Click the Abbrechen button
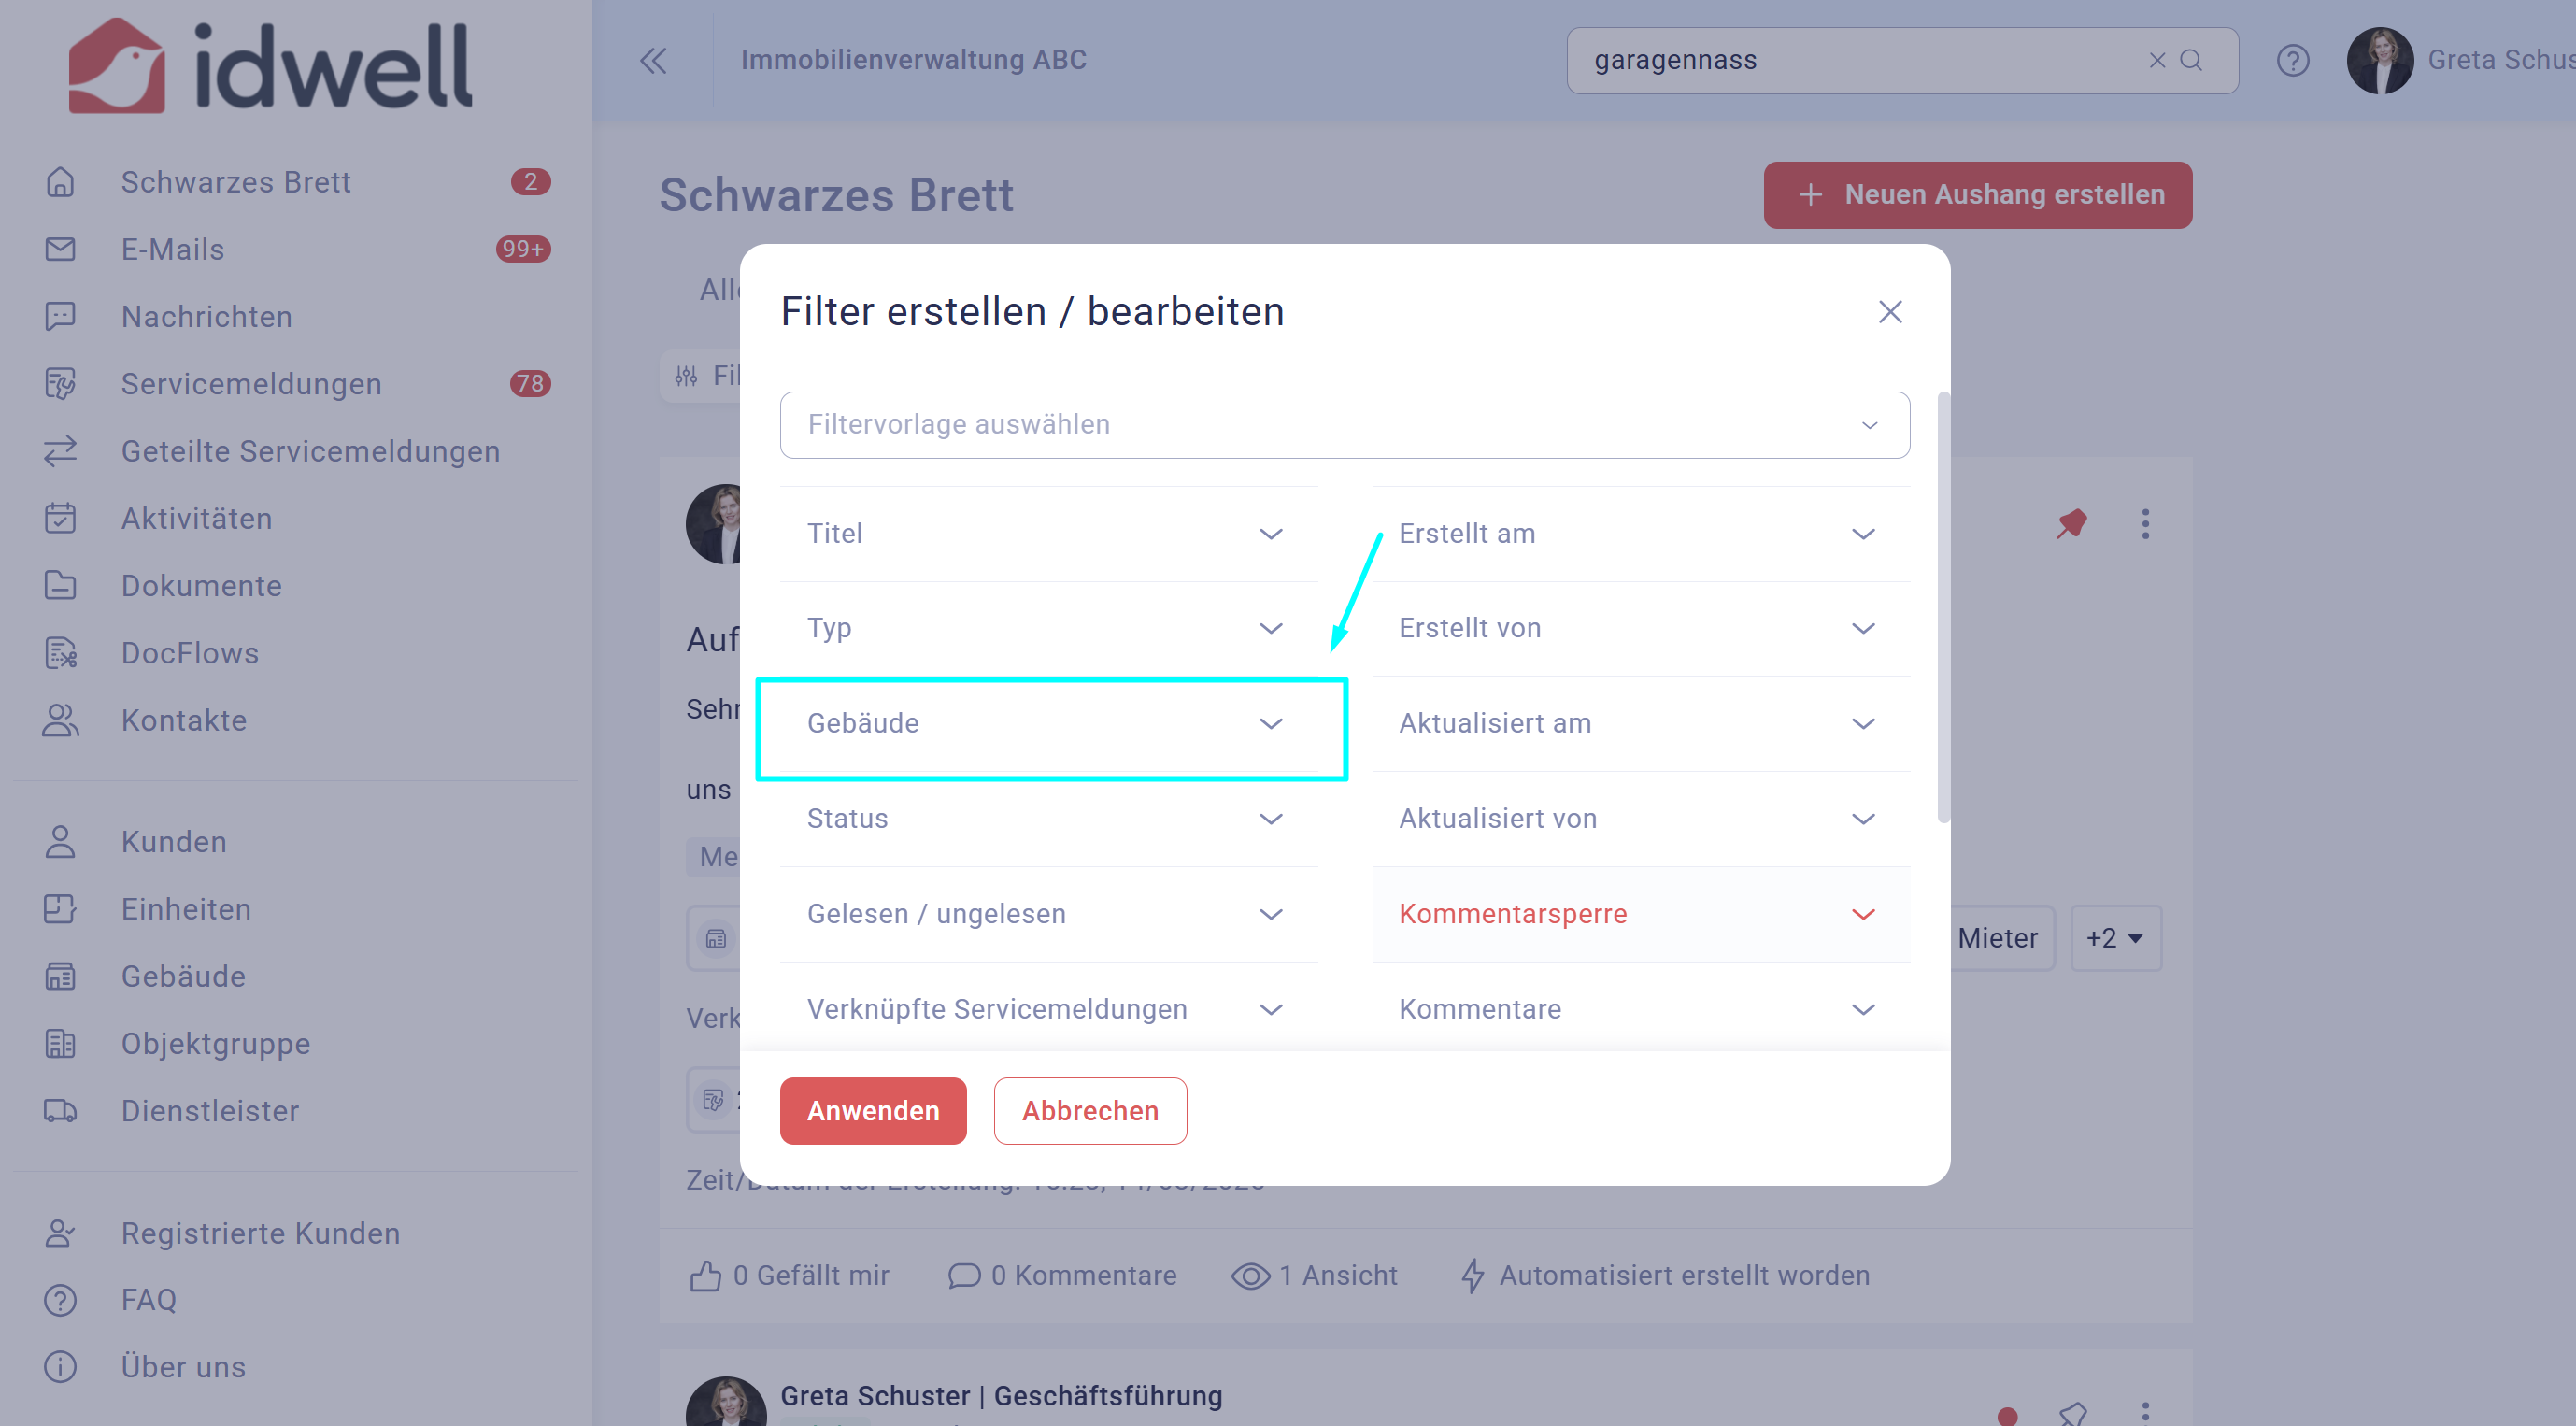The height and width of the screenshot is (1426, 2576). coord(1090,1111)
